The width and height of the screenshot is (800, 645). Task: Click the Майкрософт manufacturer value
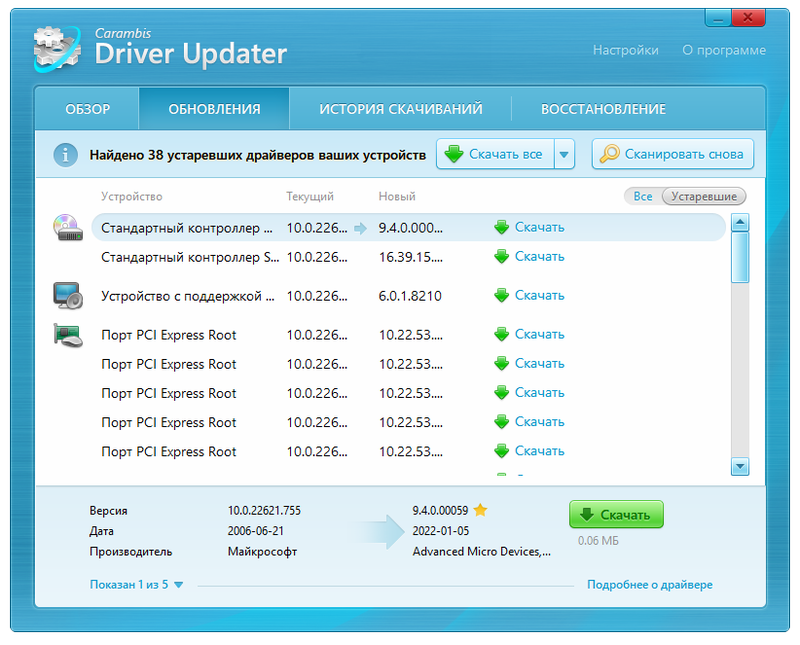click(262, 552)
